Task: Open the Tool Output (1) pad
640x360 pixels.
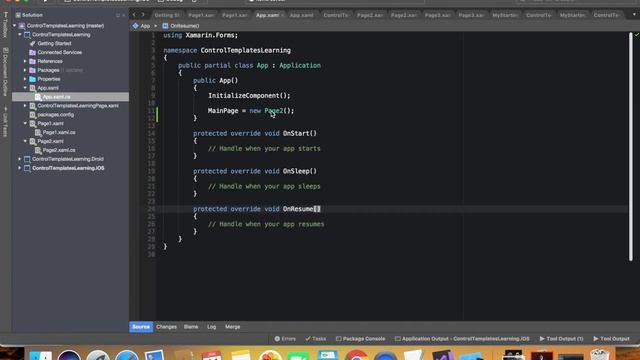Action: [x=561, y=339]
